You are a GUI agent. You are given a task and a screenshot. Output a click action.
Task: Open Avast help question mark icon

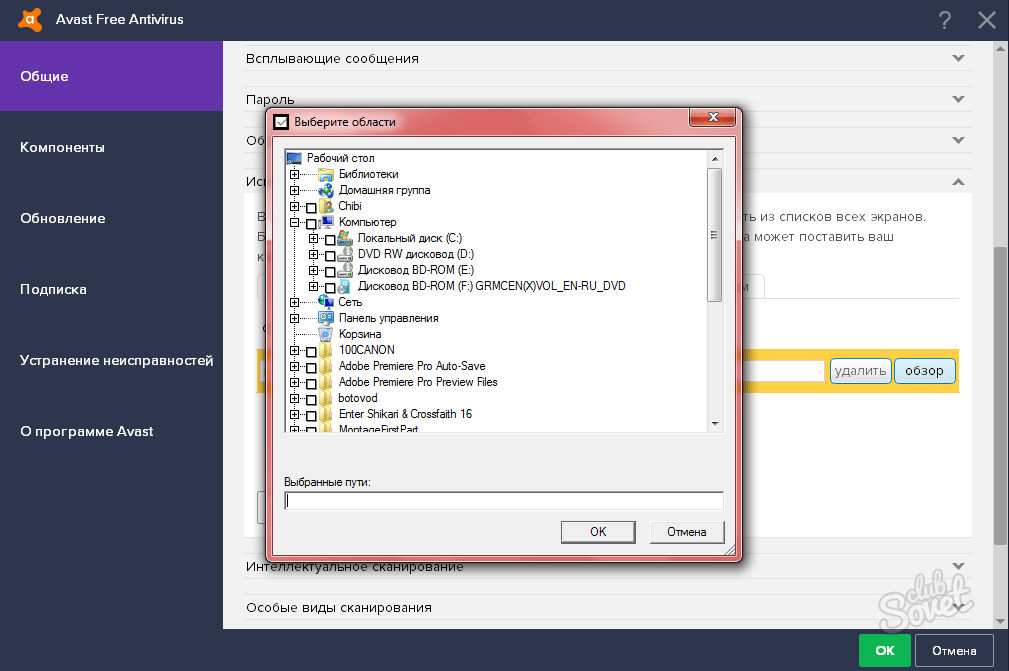tap(945, 20)
